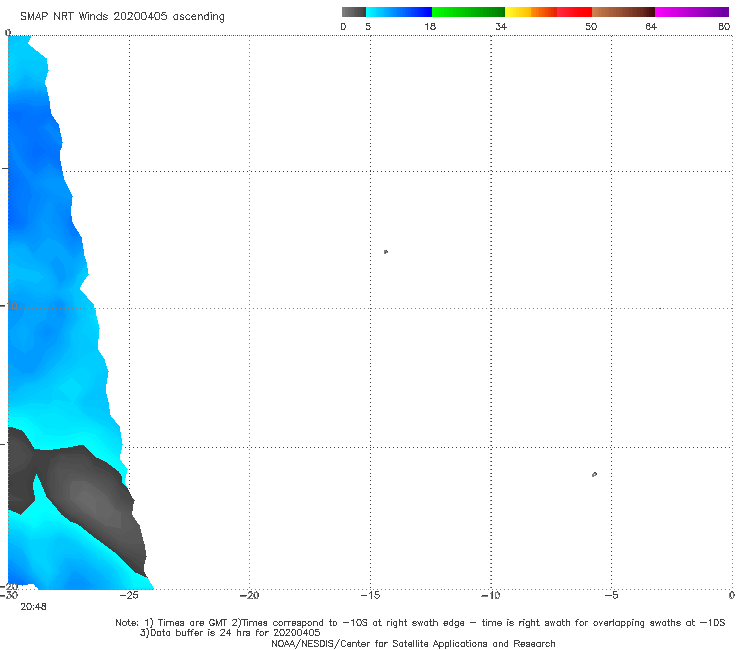Click the magenta segment of the color bar
The image size is (740, 650).
[692, 12]
